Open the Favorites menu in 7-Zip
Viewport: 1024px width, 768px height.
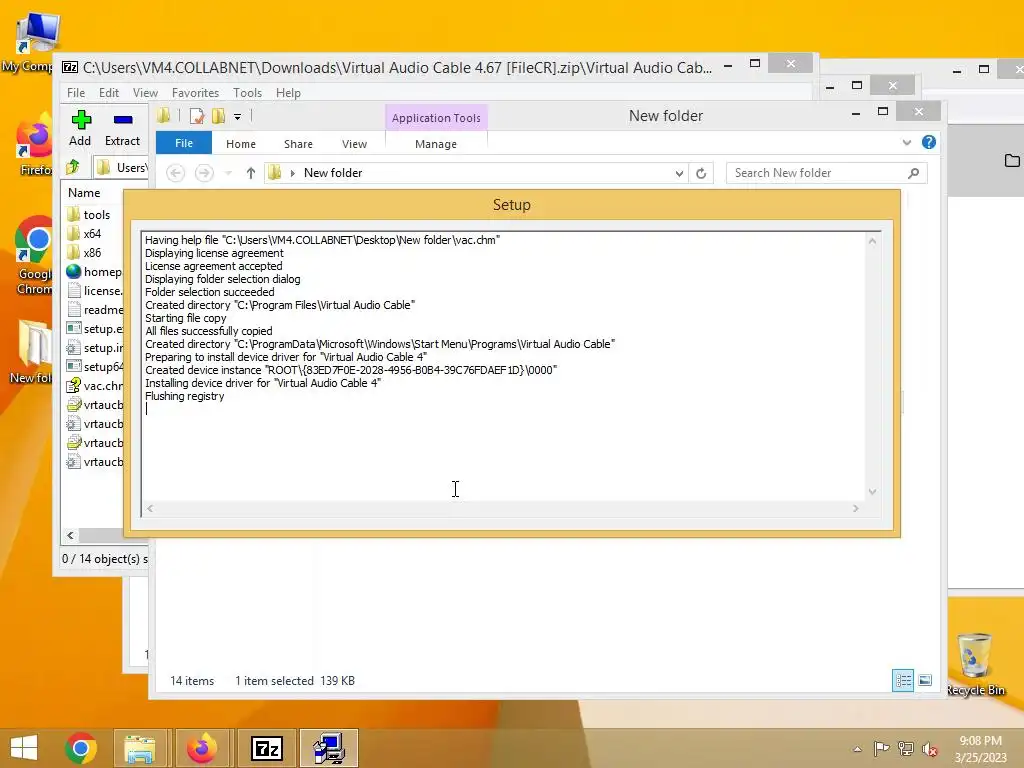pos(195,93)
